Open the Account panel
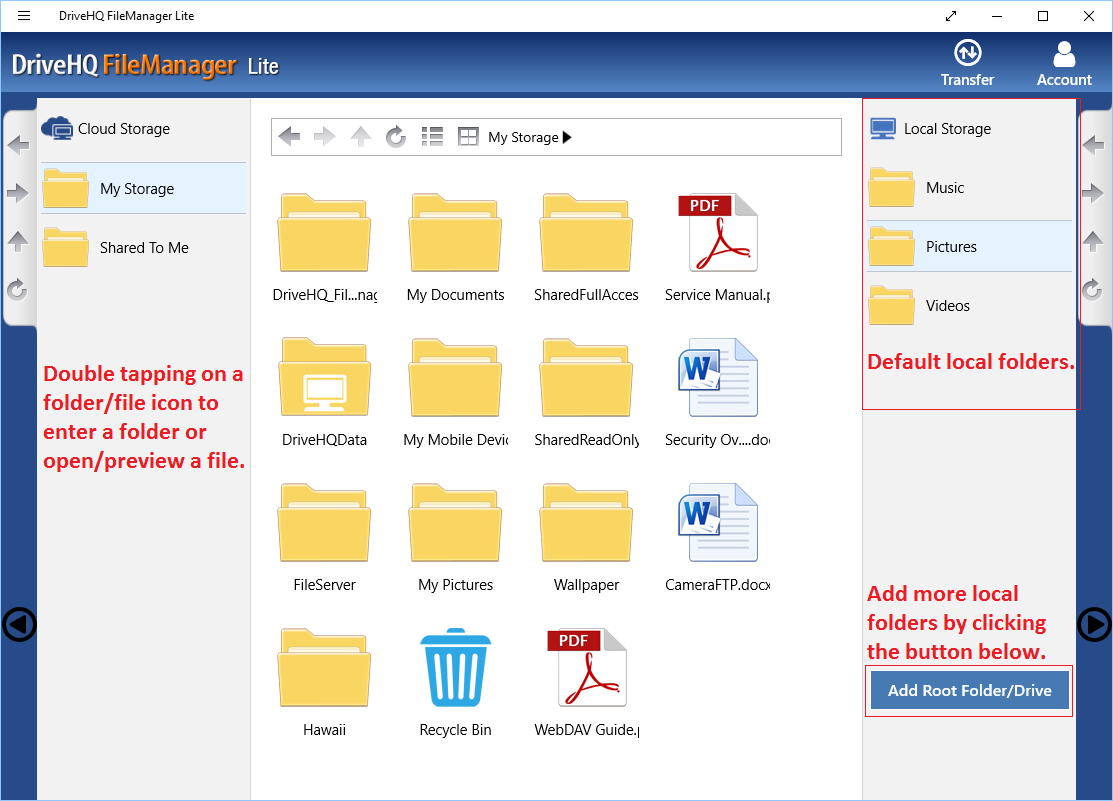Screen dimensions: 1113x801 coord(1063,62)
